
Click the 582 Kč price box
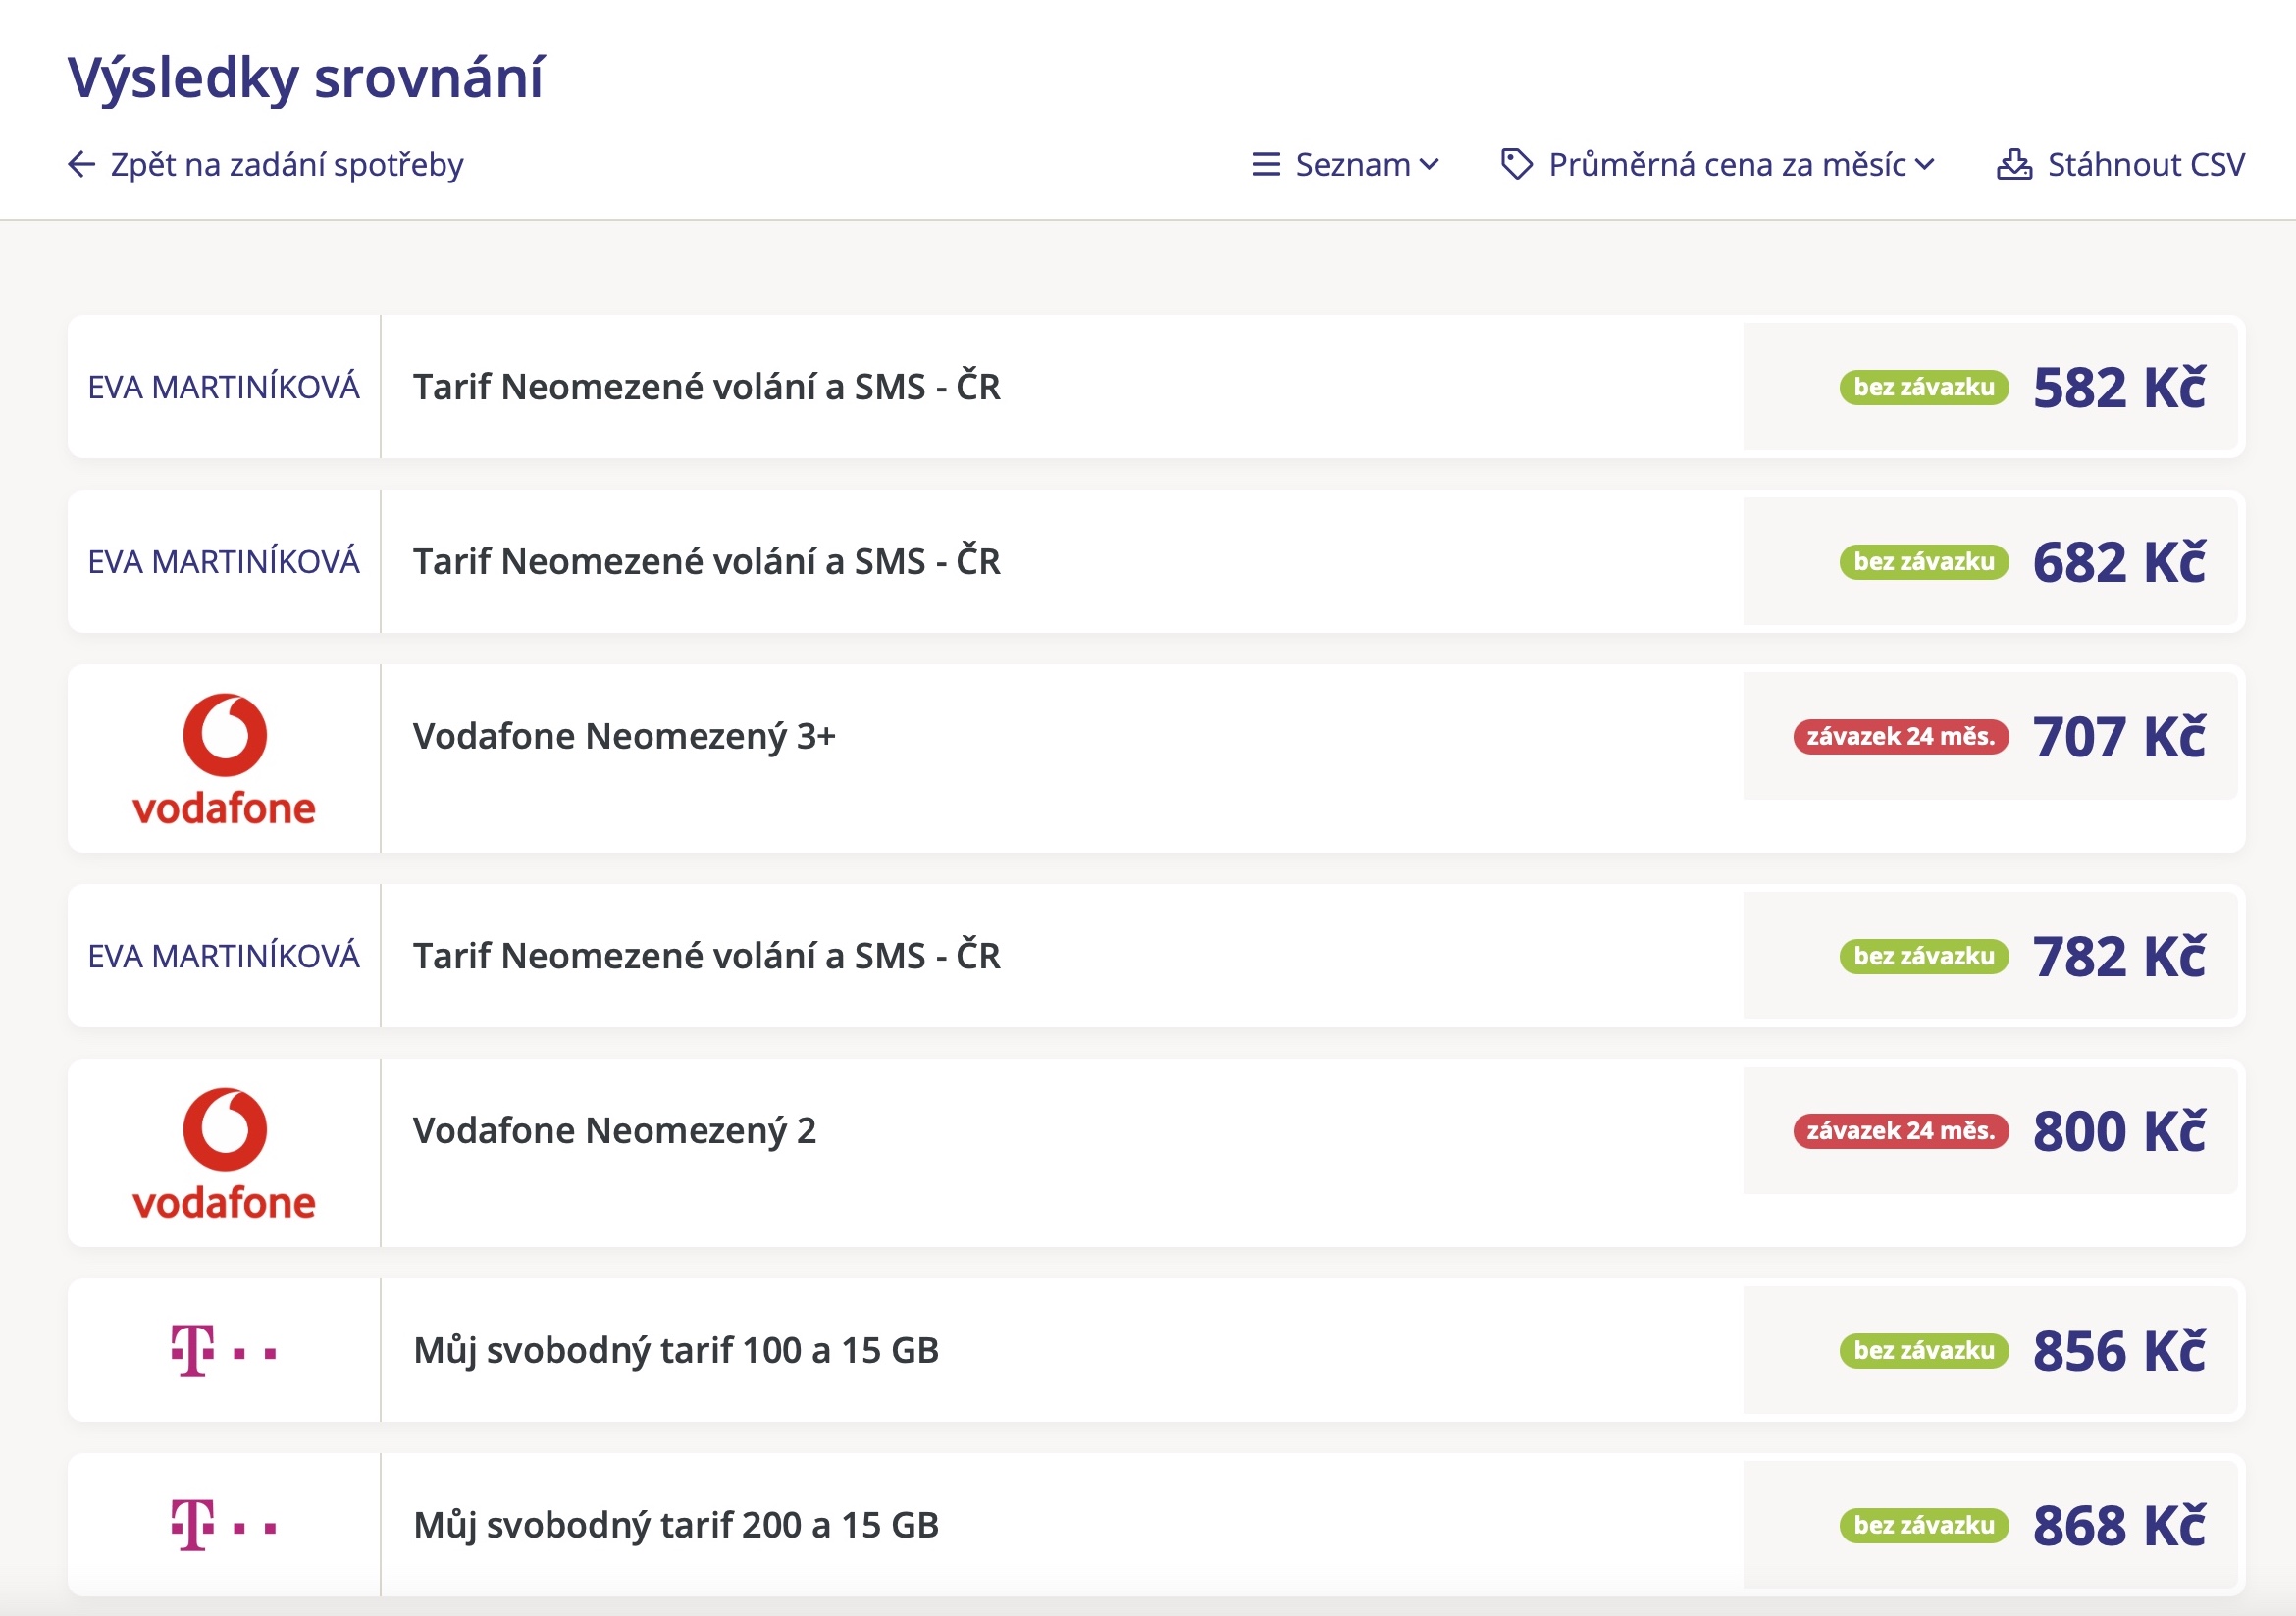point(2118,387)
